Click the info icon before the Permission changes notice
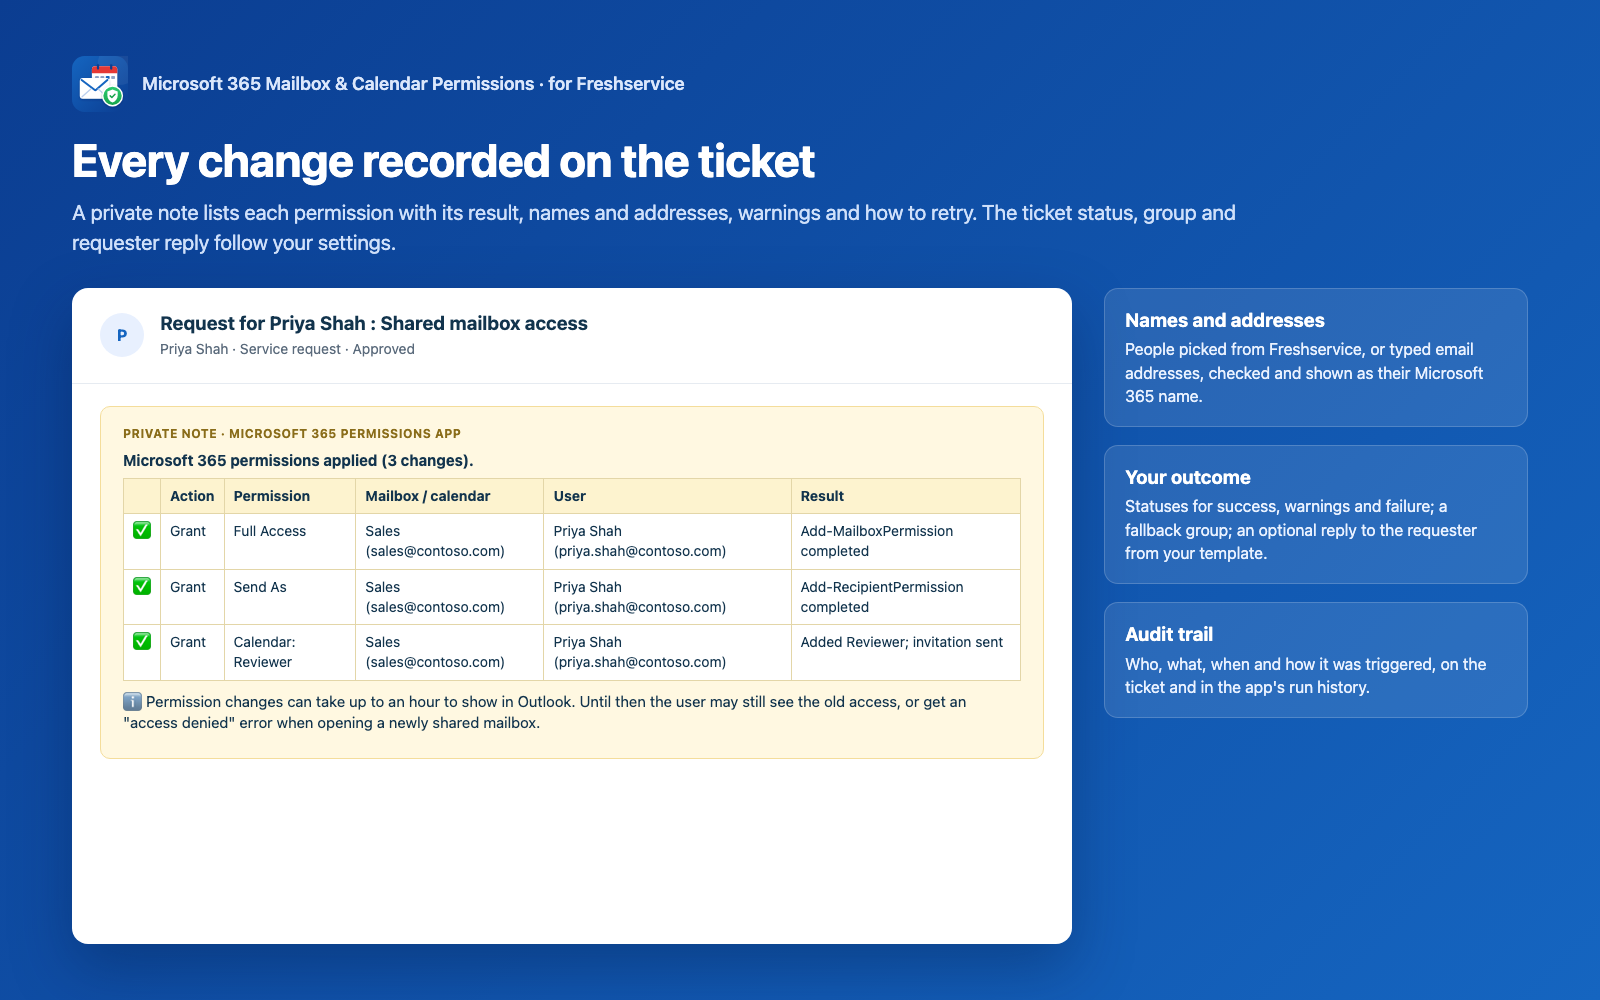The height and width of the screenshot is (1000, 1600). click(x=132, y=702)
